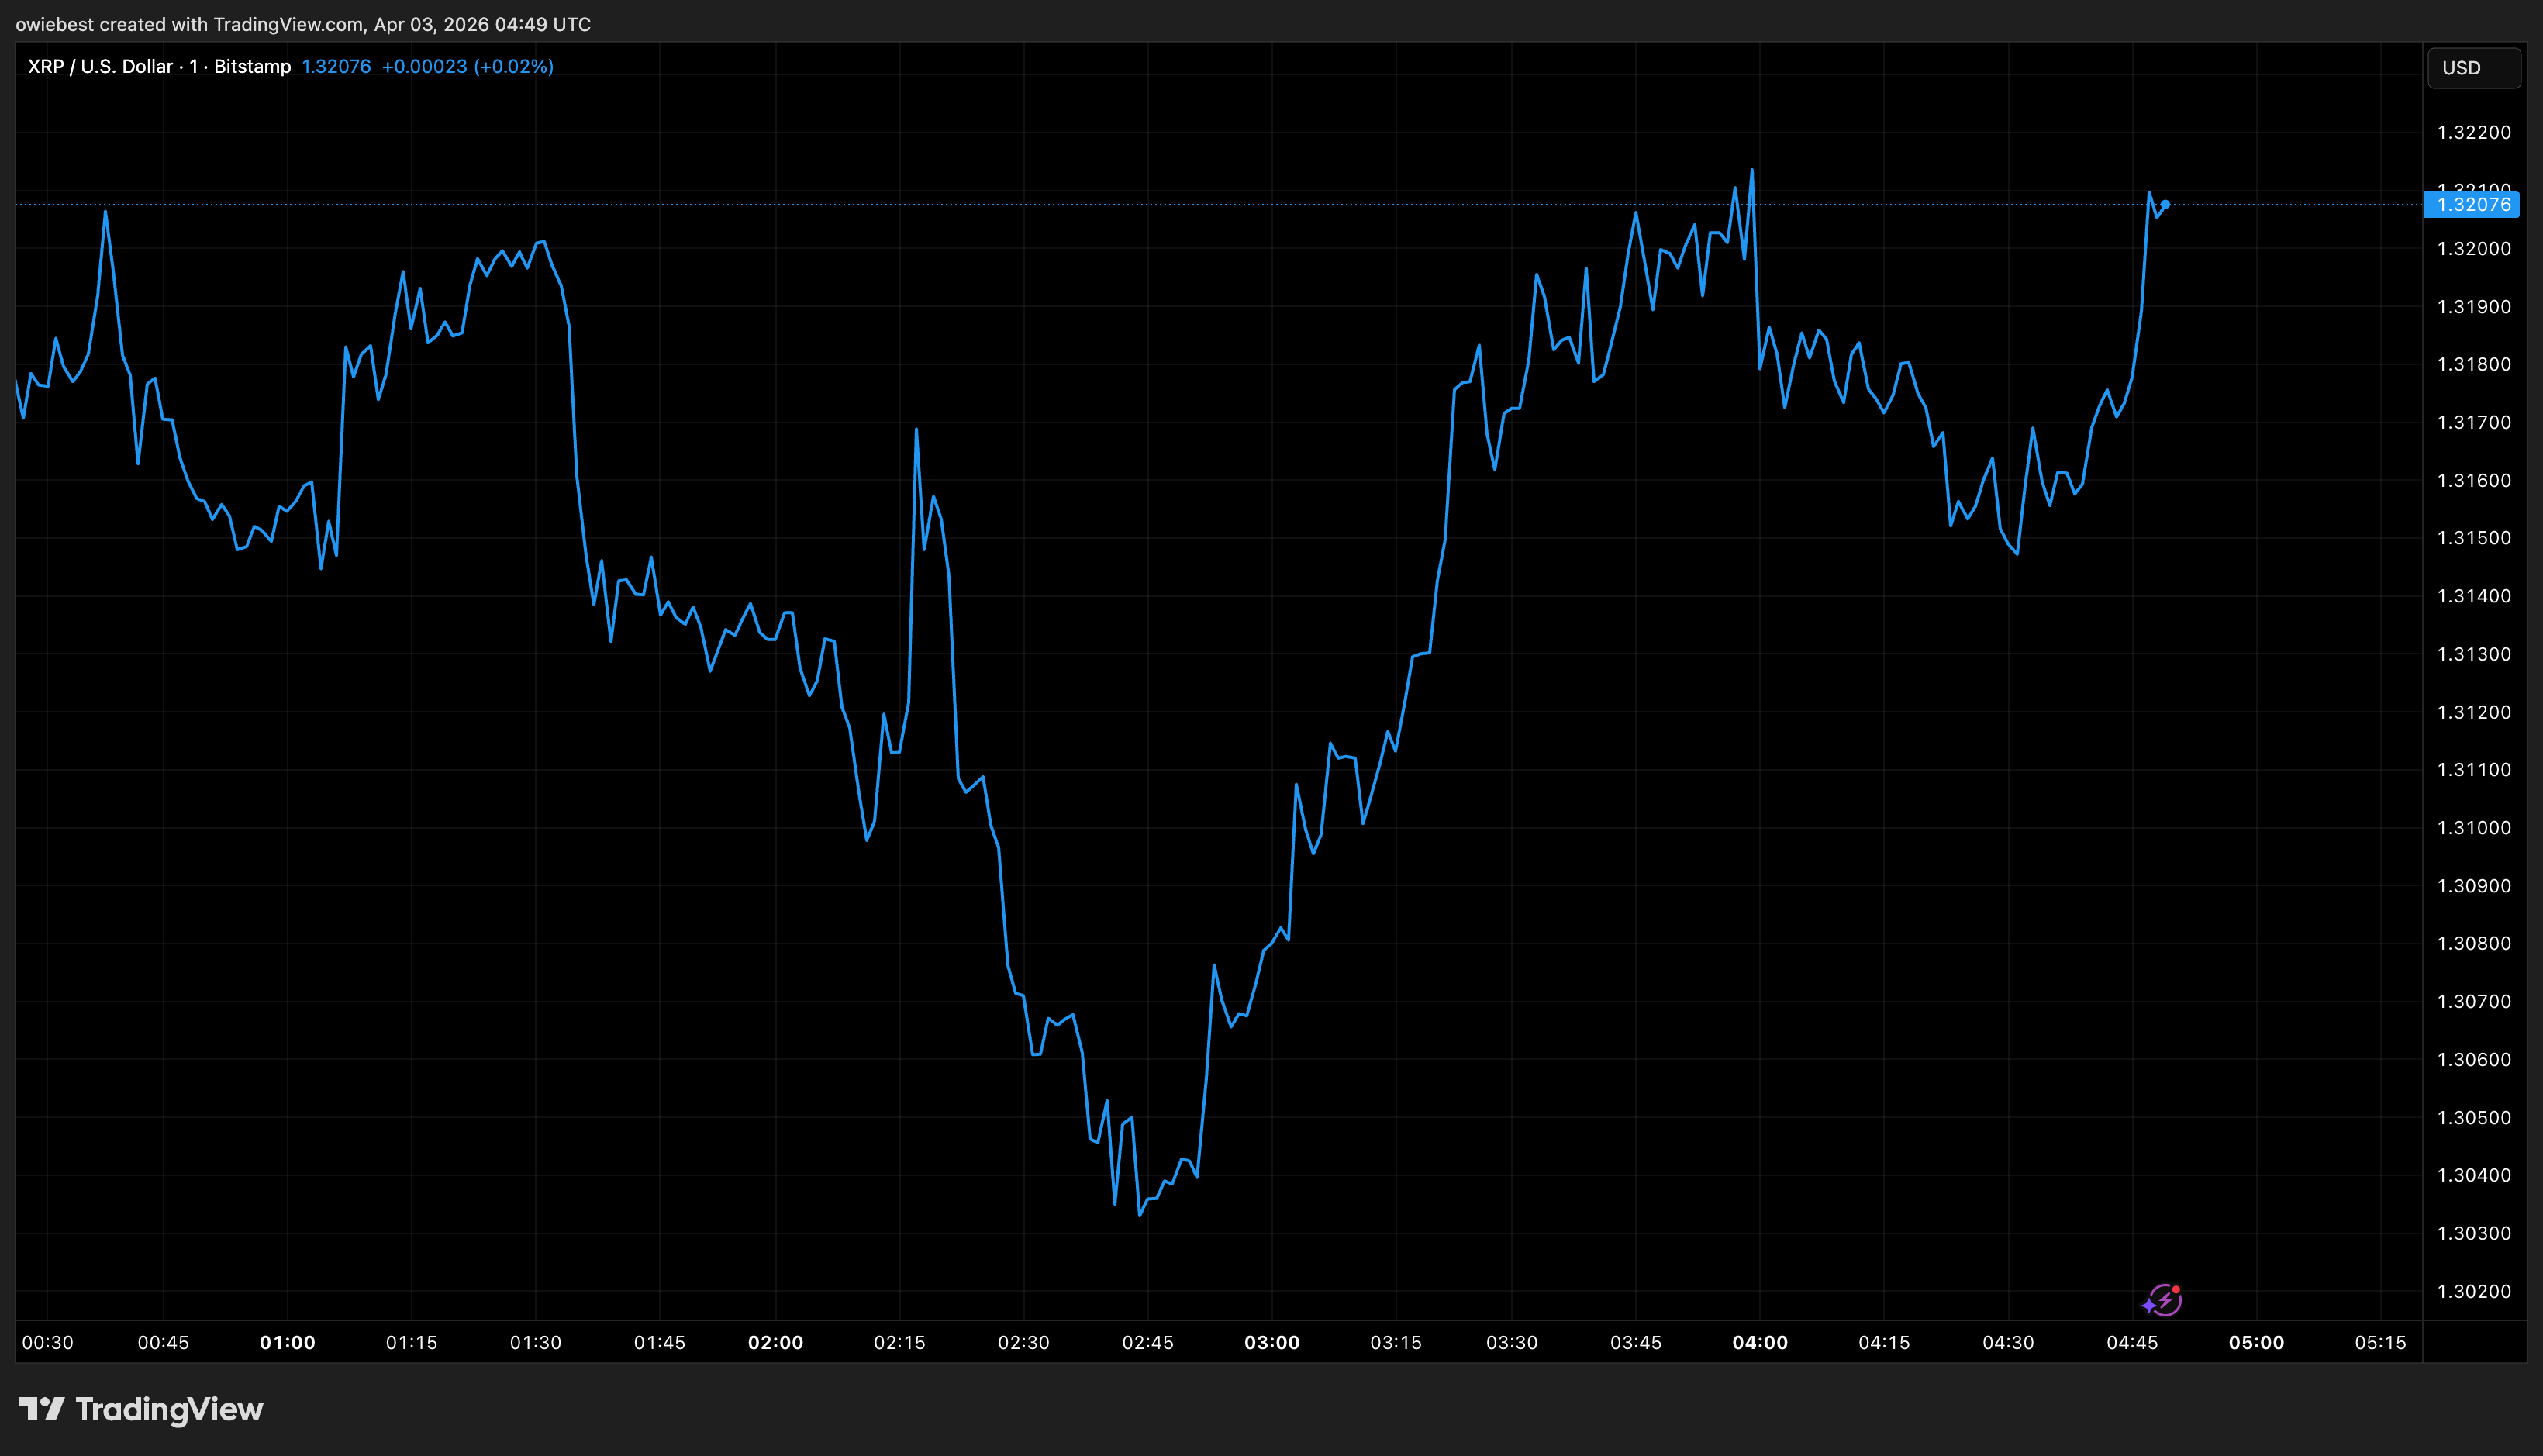The image size is (2543, 1456).
Task: Click the XRP / U.S. Dollar symbol title
Action: coord(100,66)
